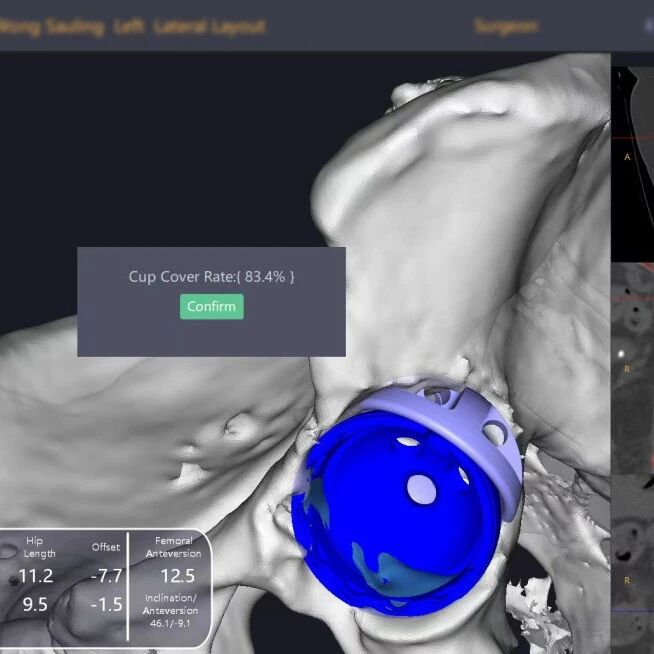Select the Offset value -1.5
The image size is (654, 654).
[107, 604]
